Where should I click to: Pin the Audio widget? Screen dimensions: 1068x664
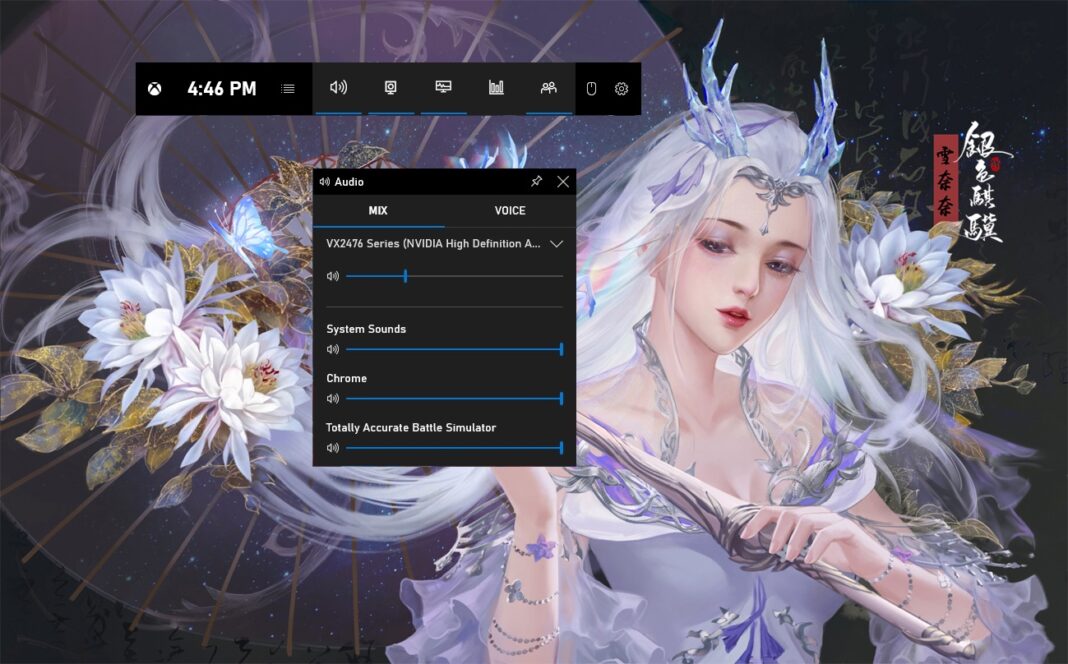click(x=536, y=182)
